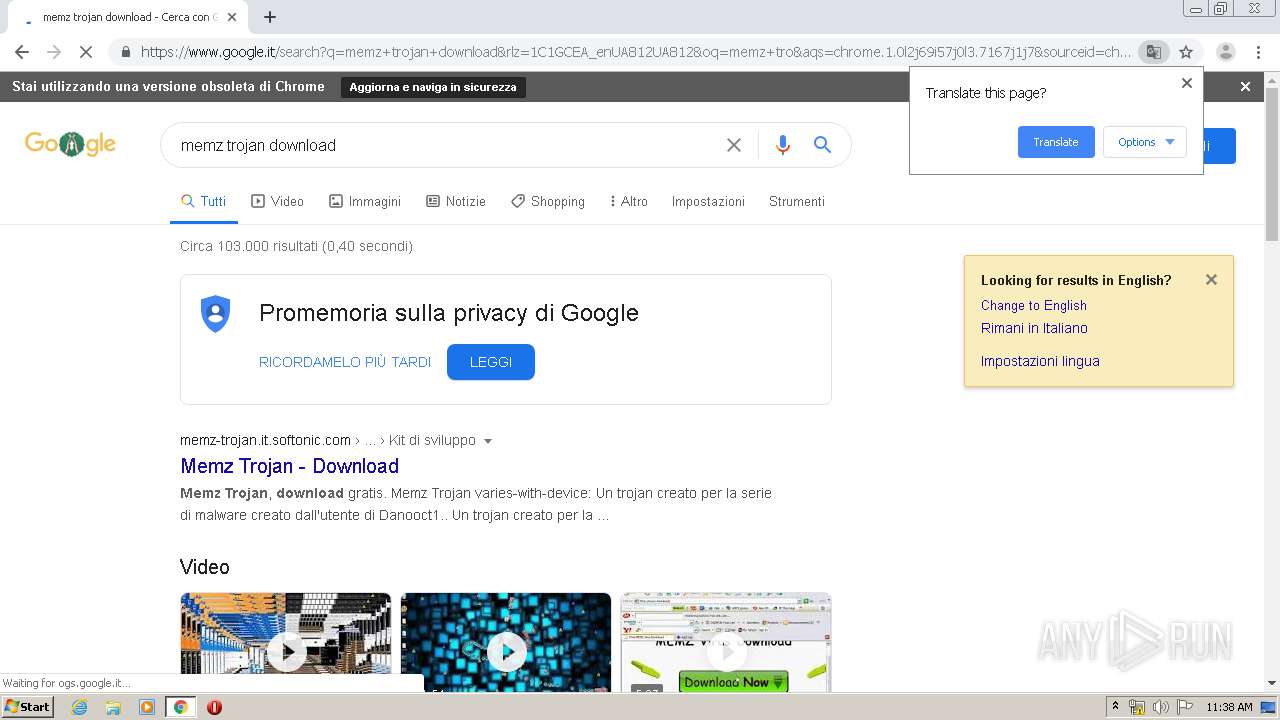This screenshot has width=1280, height=720.
Task: Open Windows Start menu
Action: tap(28, 707)
